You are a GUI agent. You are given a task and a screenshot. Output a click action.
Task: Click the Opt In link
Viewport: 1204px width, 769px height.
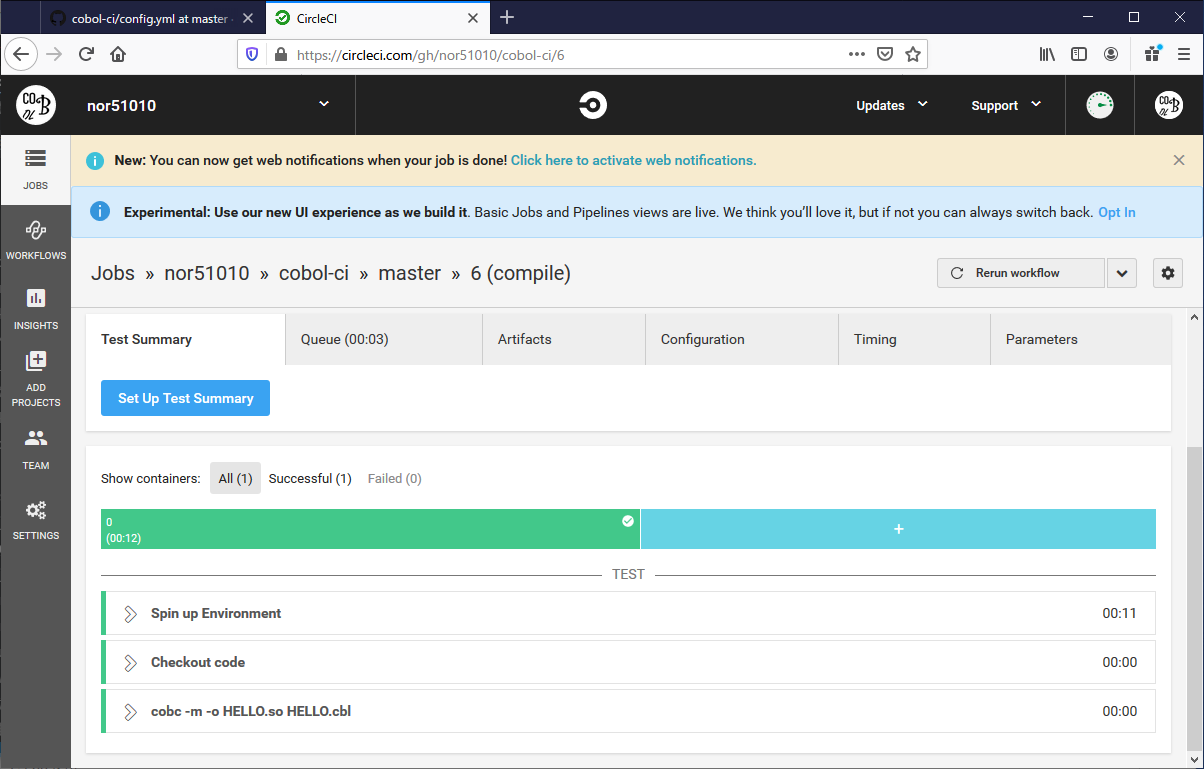1116,212
